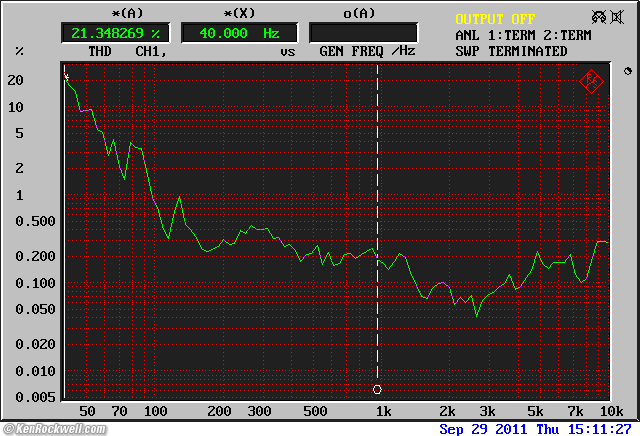Click the X-axis label 50
The width and height of the screenshot is (640, 436).
click(87, 411)
